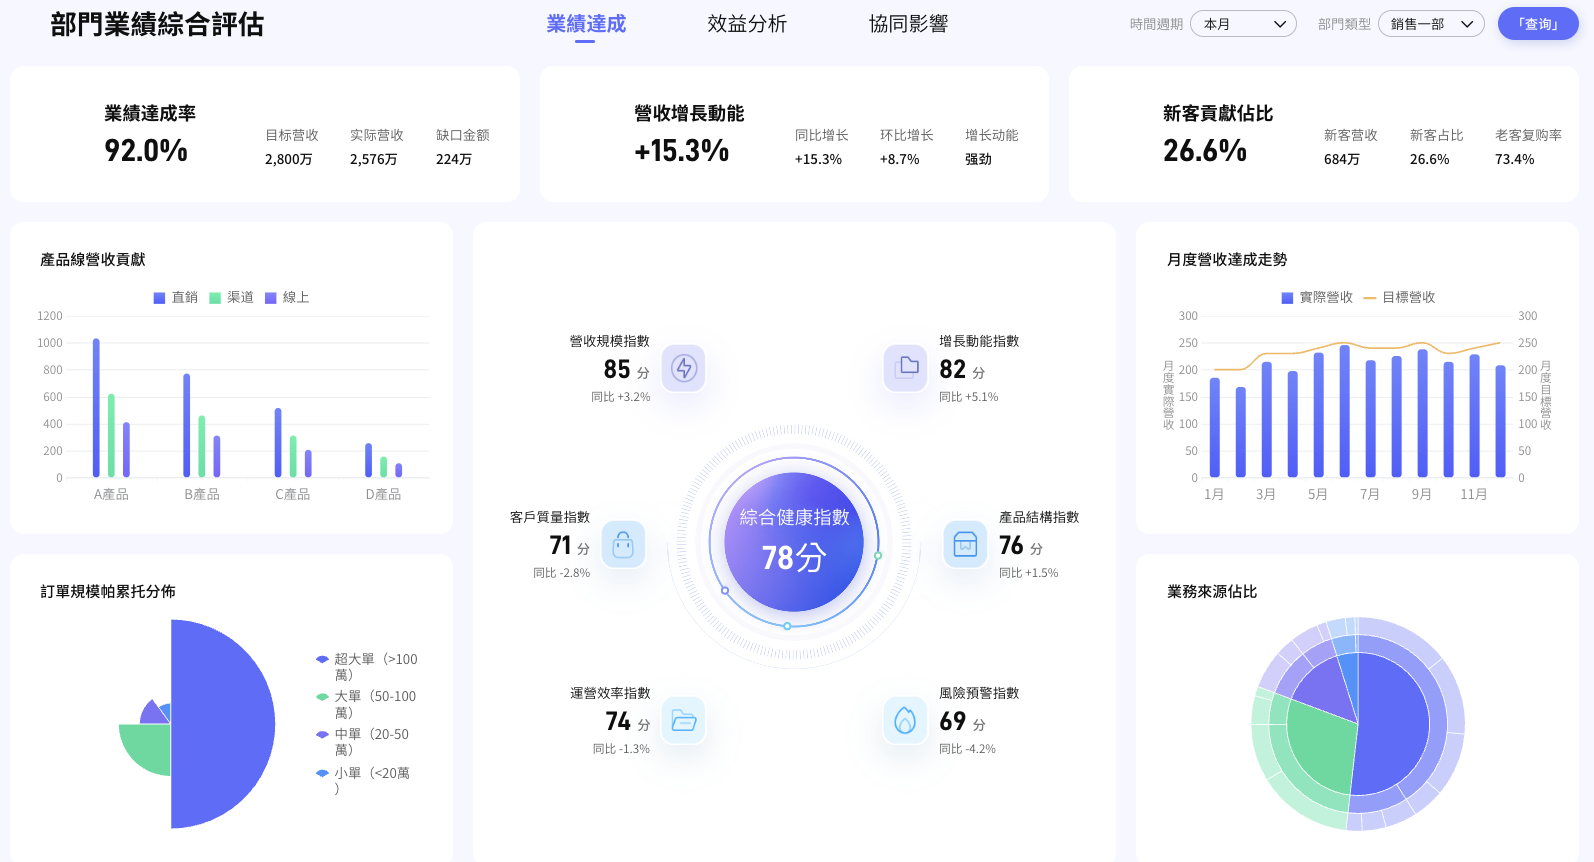Toggle the 目標營收 line legend
This screenshot has width=1594, height=862.
1399,297
